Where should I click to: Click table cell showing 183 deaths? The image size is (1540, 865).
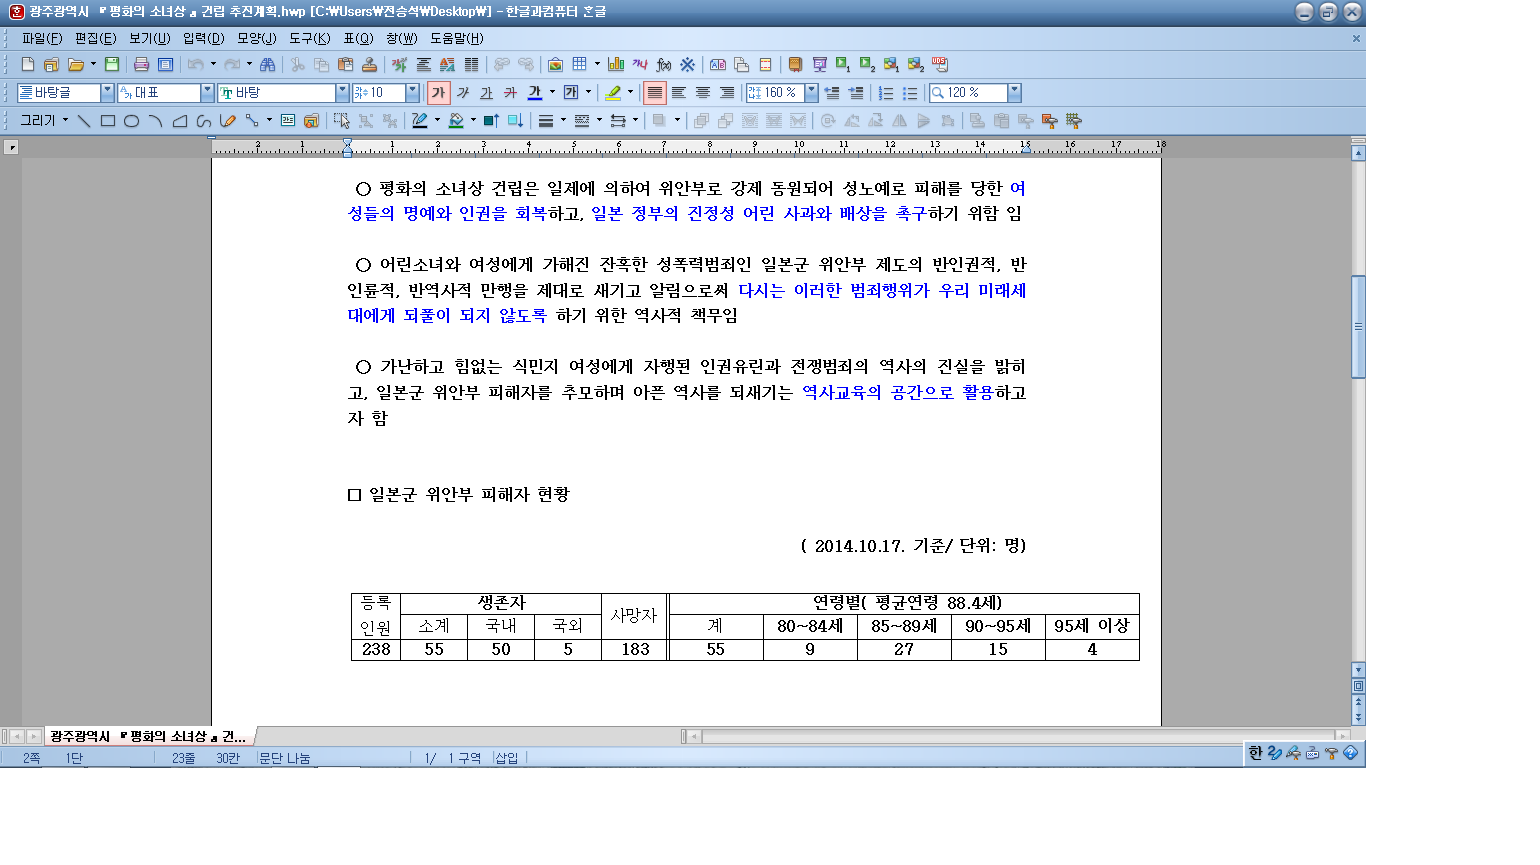635,650
